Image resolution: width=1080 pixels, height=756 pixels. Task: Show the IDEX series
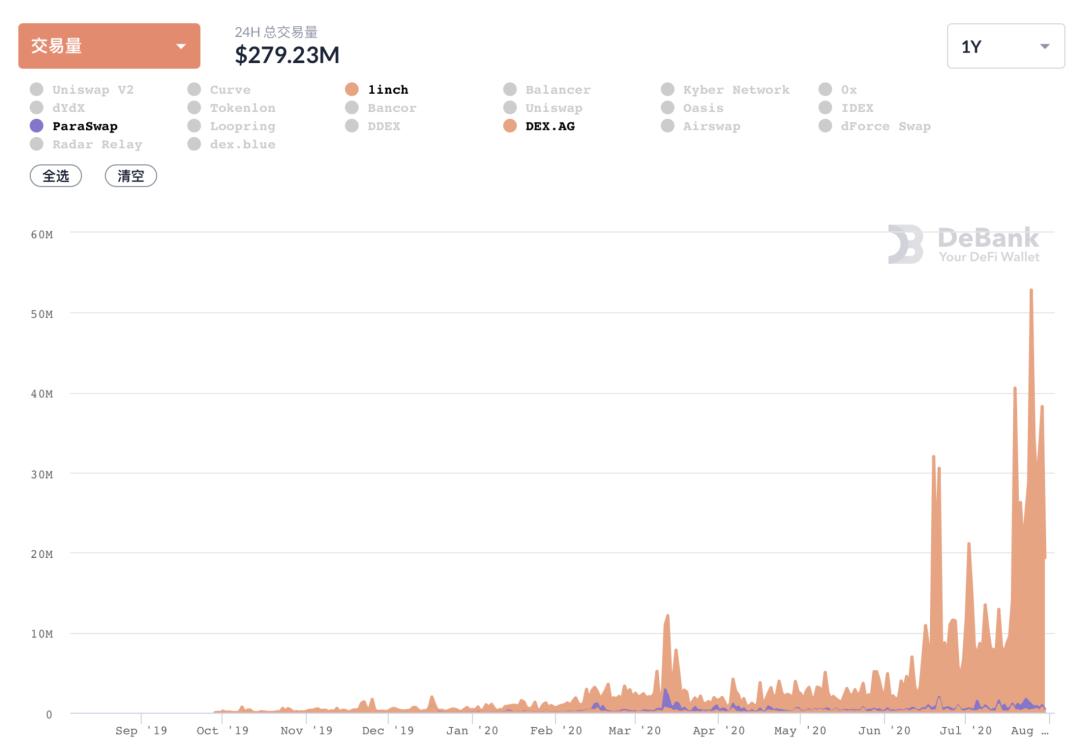[846, 107]
